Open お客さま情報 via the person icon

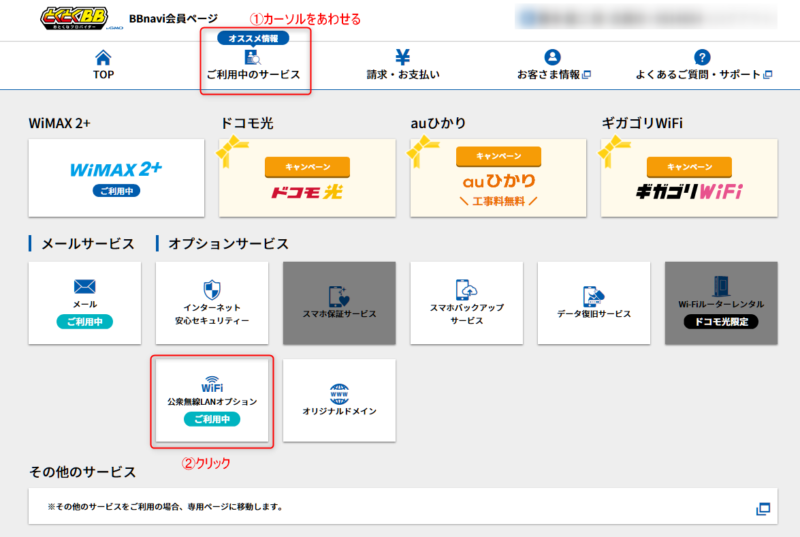coord(552,57)
